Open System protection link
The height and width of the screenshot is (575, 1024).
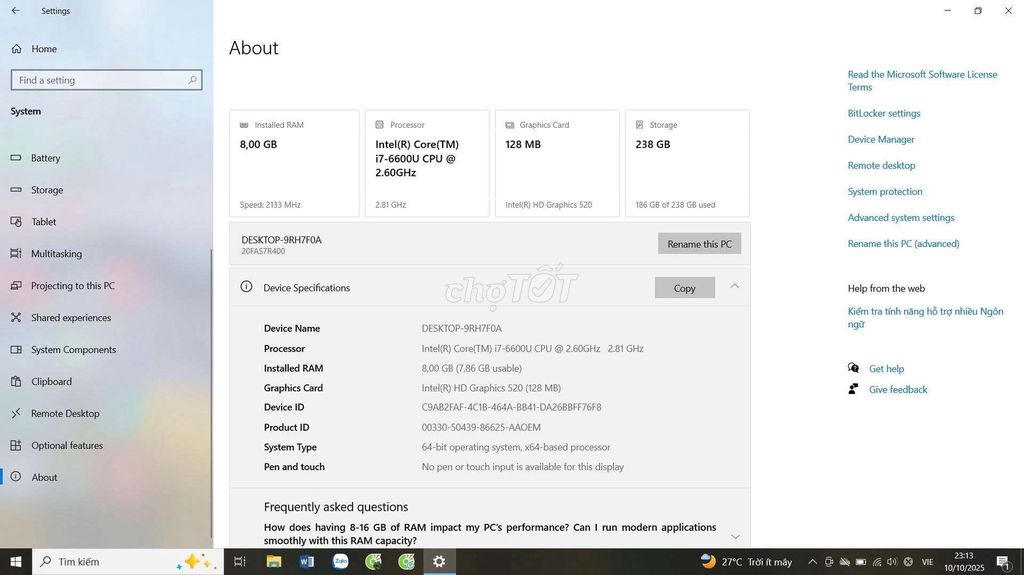pos(885,191)
